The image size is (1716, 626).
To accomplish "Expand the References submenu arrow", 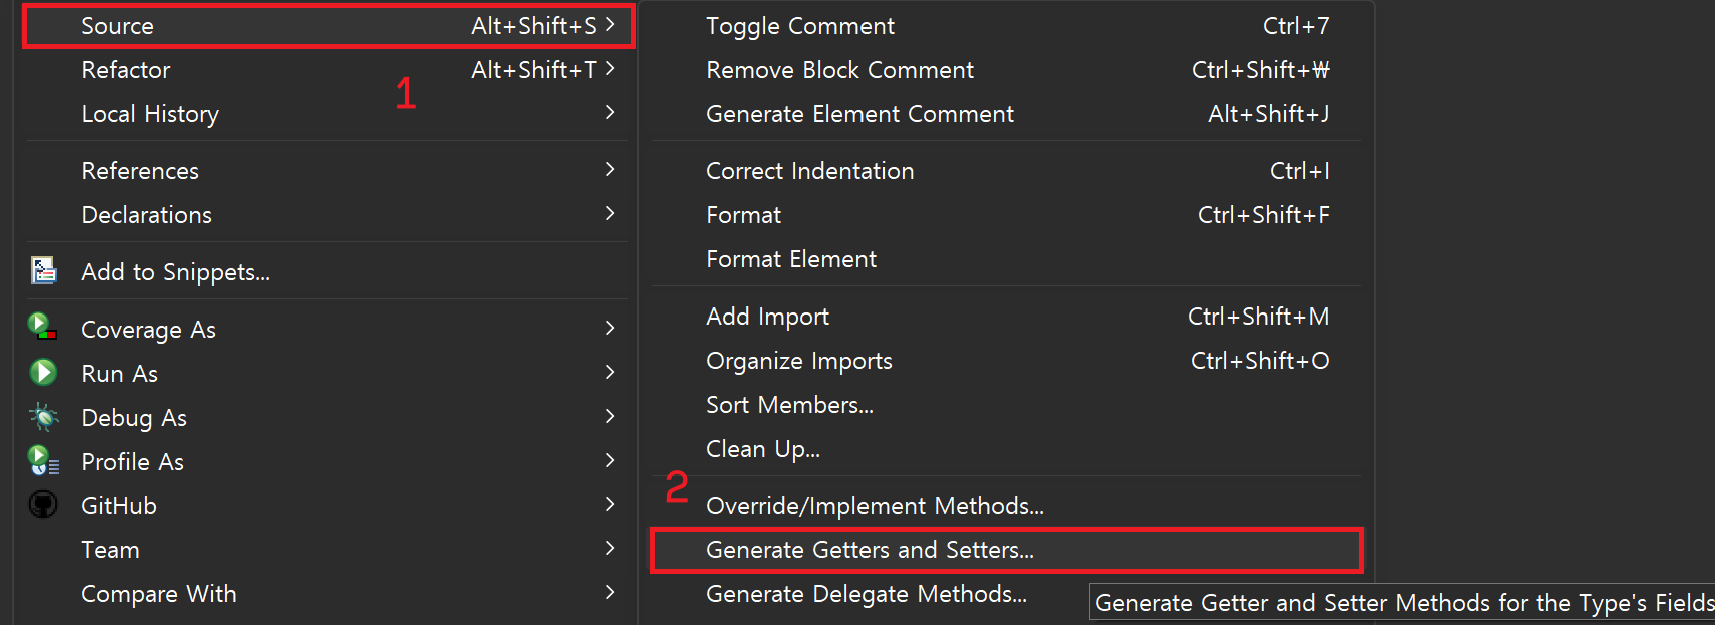I will 610,169.
